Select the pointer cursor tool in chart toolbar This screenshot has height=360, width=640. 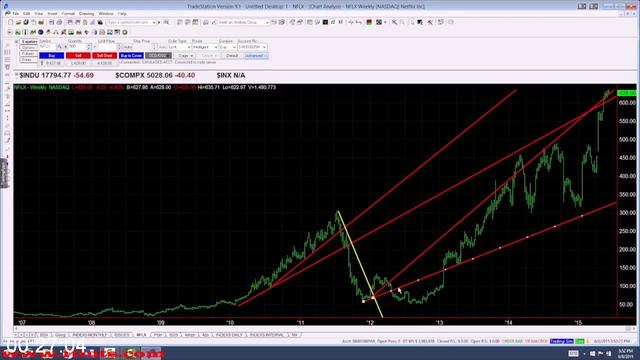tap(412, 22)
